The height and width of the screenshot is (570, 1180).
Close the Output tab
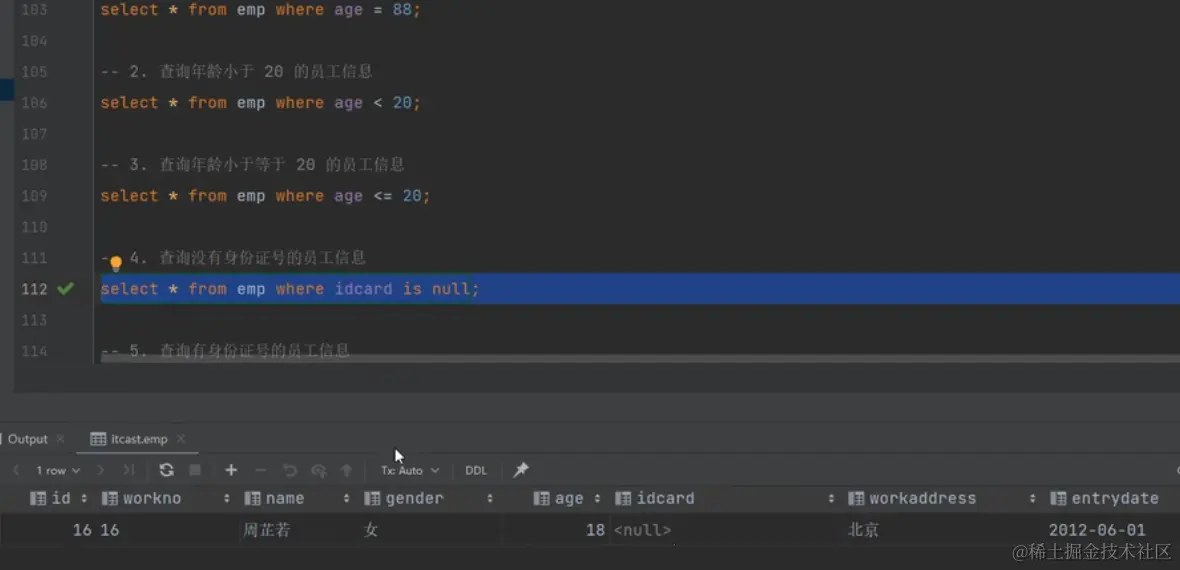coord(60,439)
